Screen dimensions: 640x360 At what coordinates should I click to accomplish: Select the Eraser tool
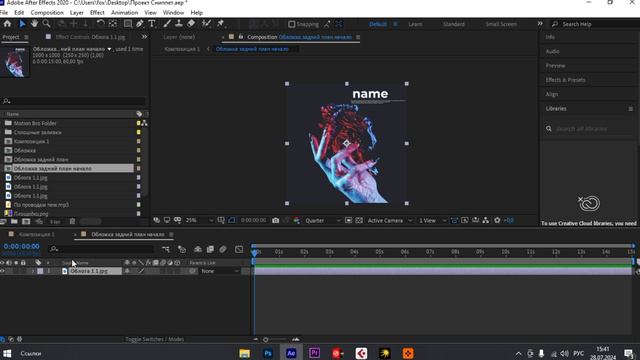coord(191,24)
